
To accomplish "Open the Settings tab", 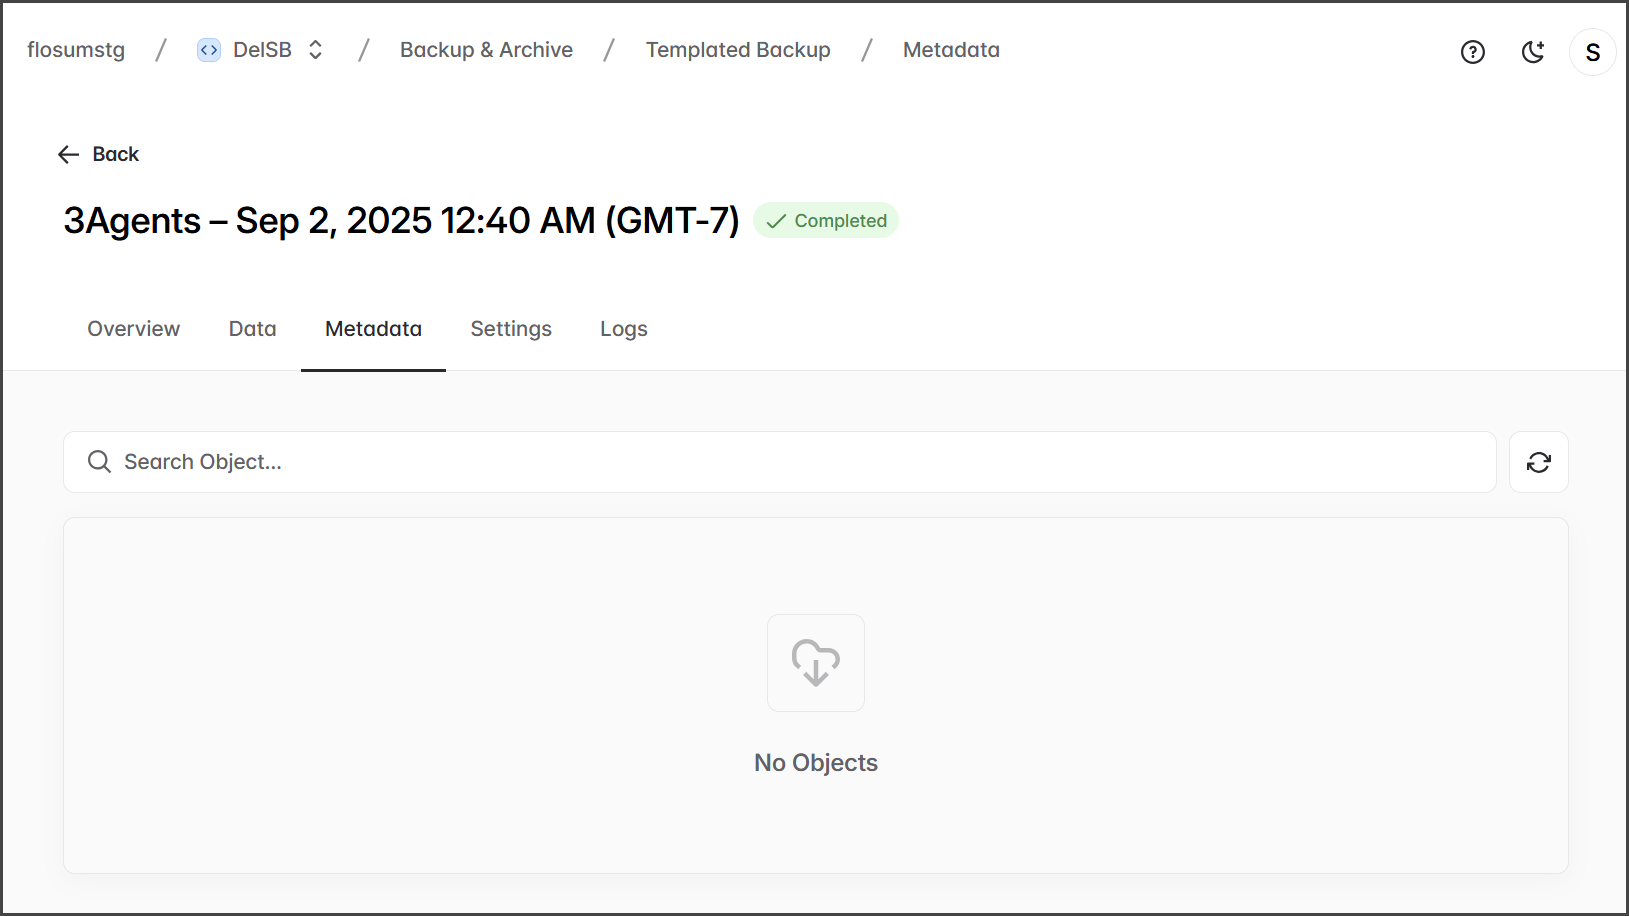I will [x=511, y=329].
